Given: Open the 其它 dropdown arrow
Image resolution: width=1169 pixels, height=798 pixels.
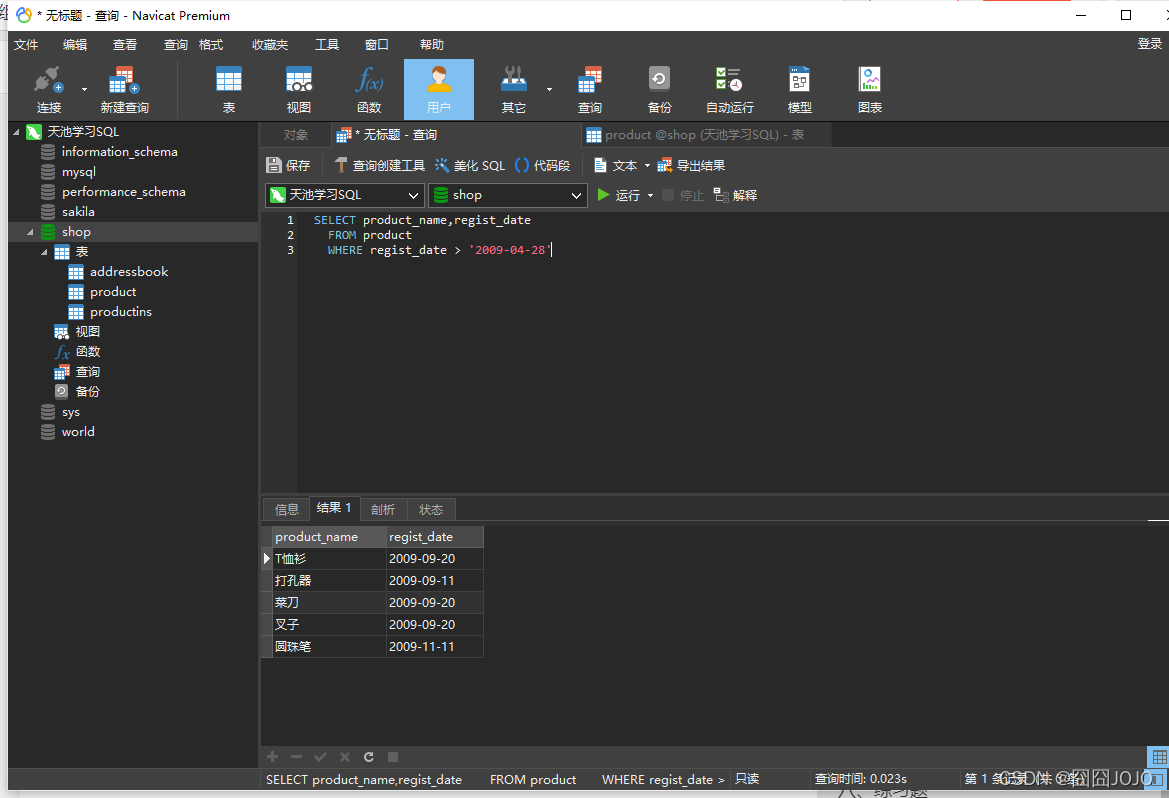Looking at the screenshot, I should 549,89.
